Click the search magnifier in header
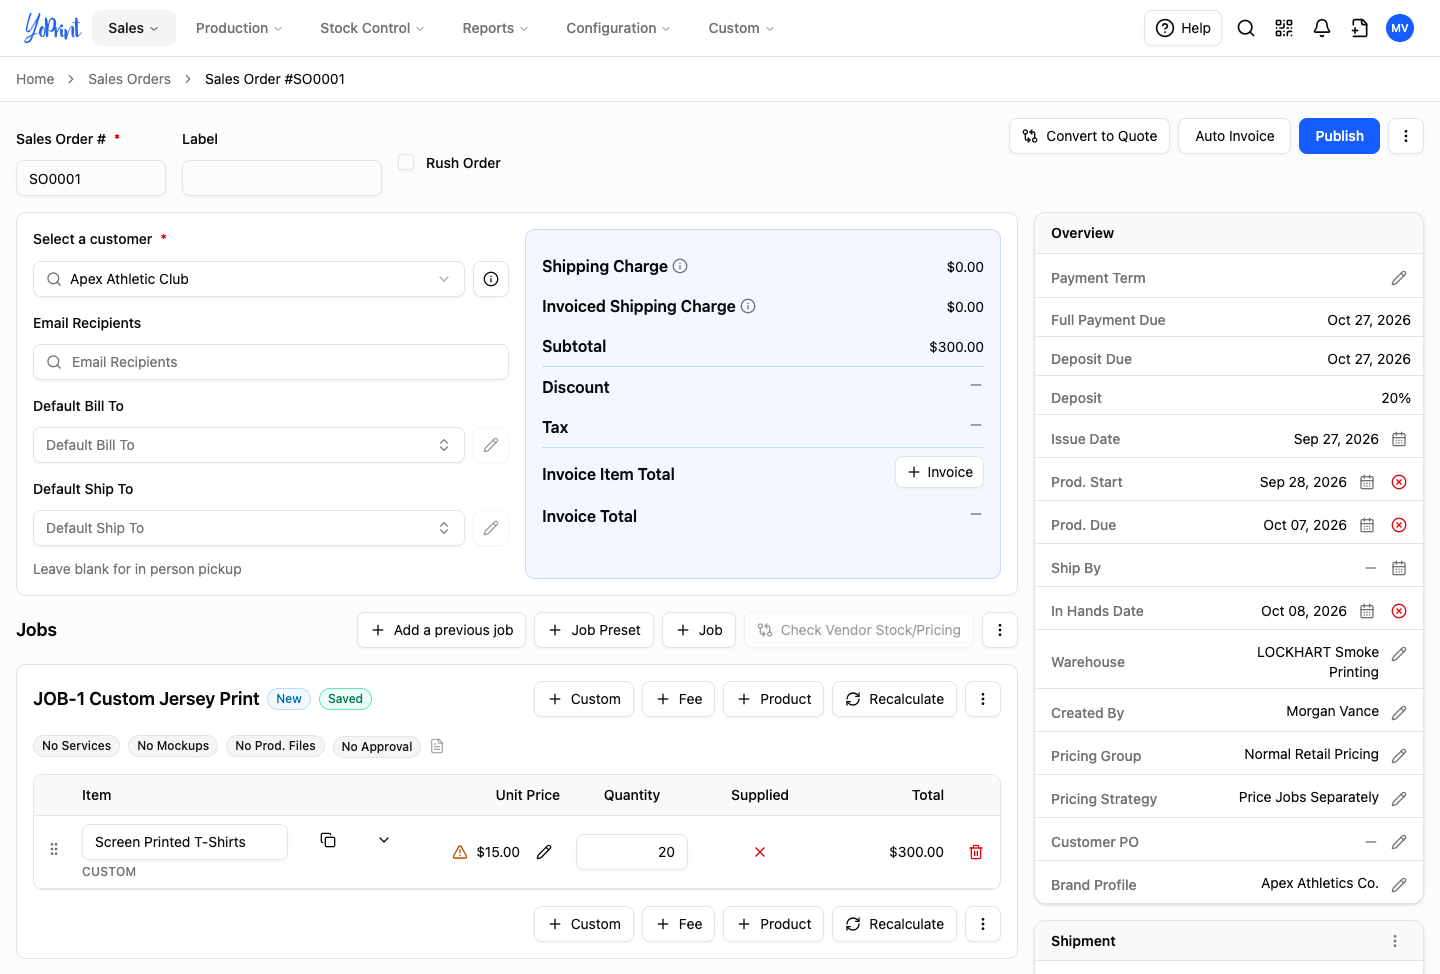 click(1246, 28)
